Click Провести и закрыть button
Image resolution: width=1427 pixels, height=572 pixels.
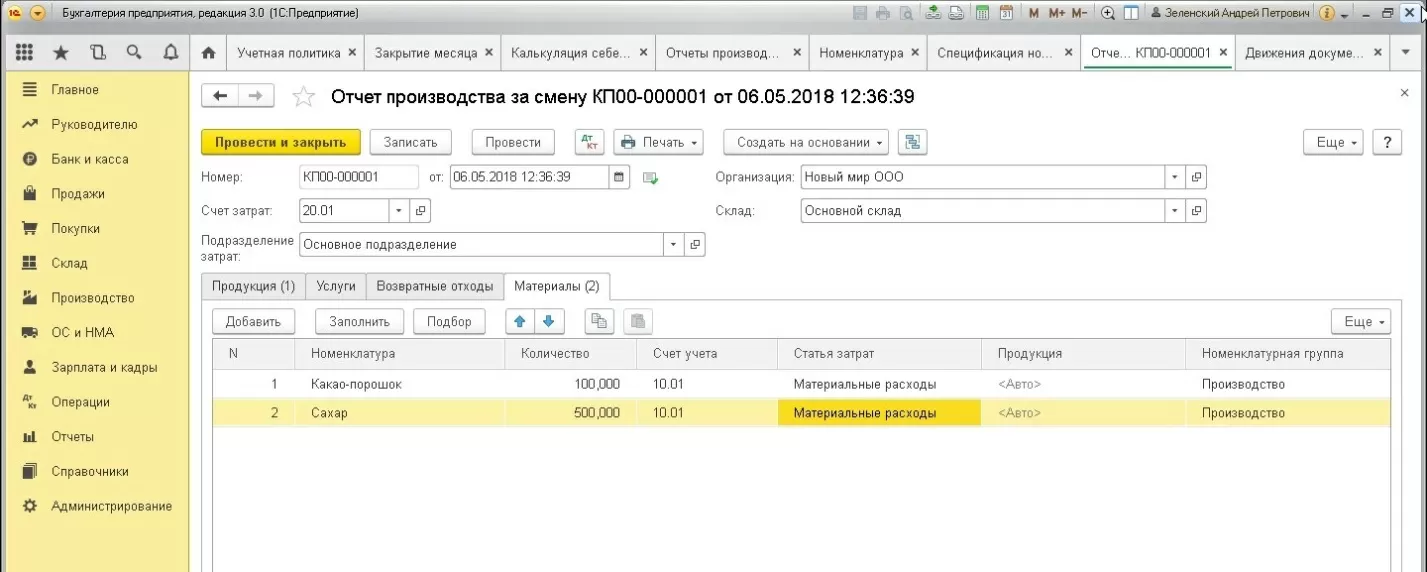(280, 142)
